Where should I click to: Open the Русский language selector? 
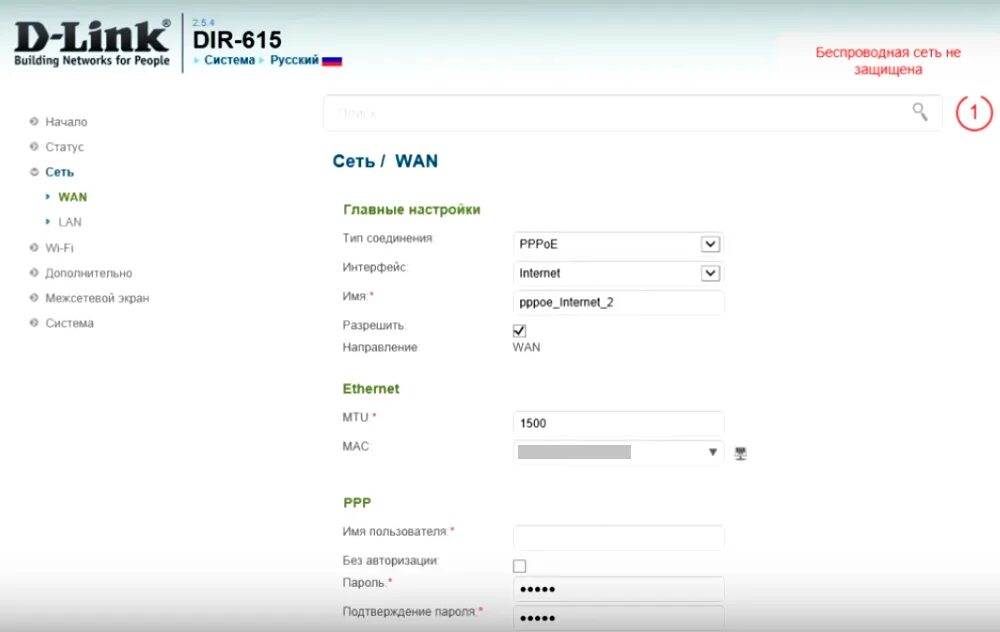291,60
